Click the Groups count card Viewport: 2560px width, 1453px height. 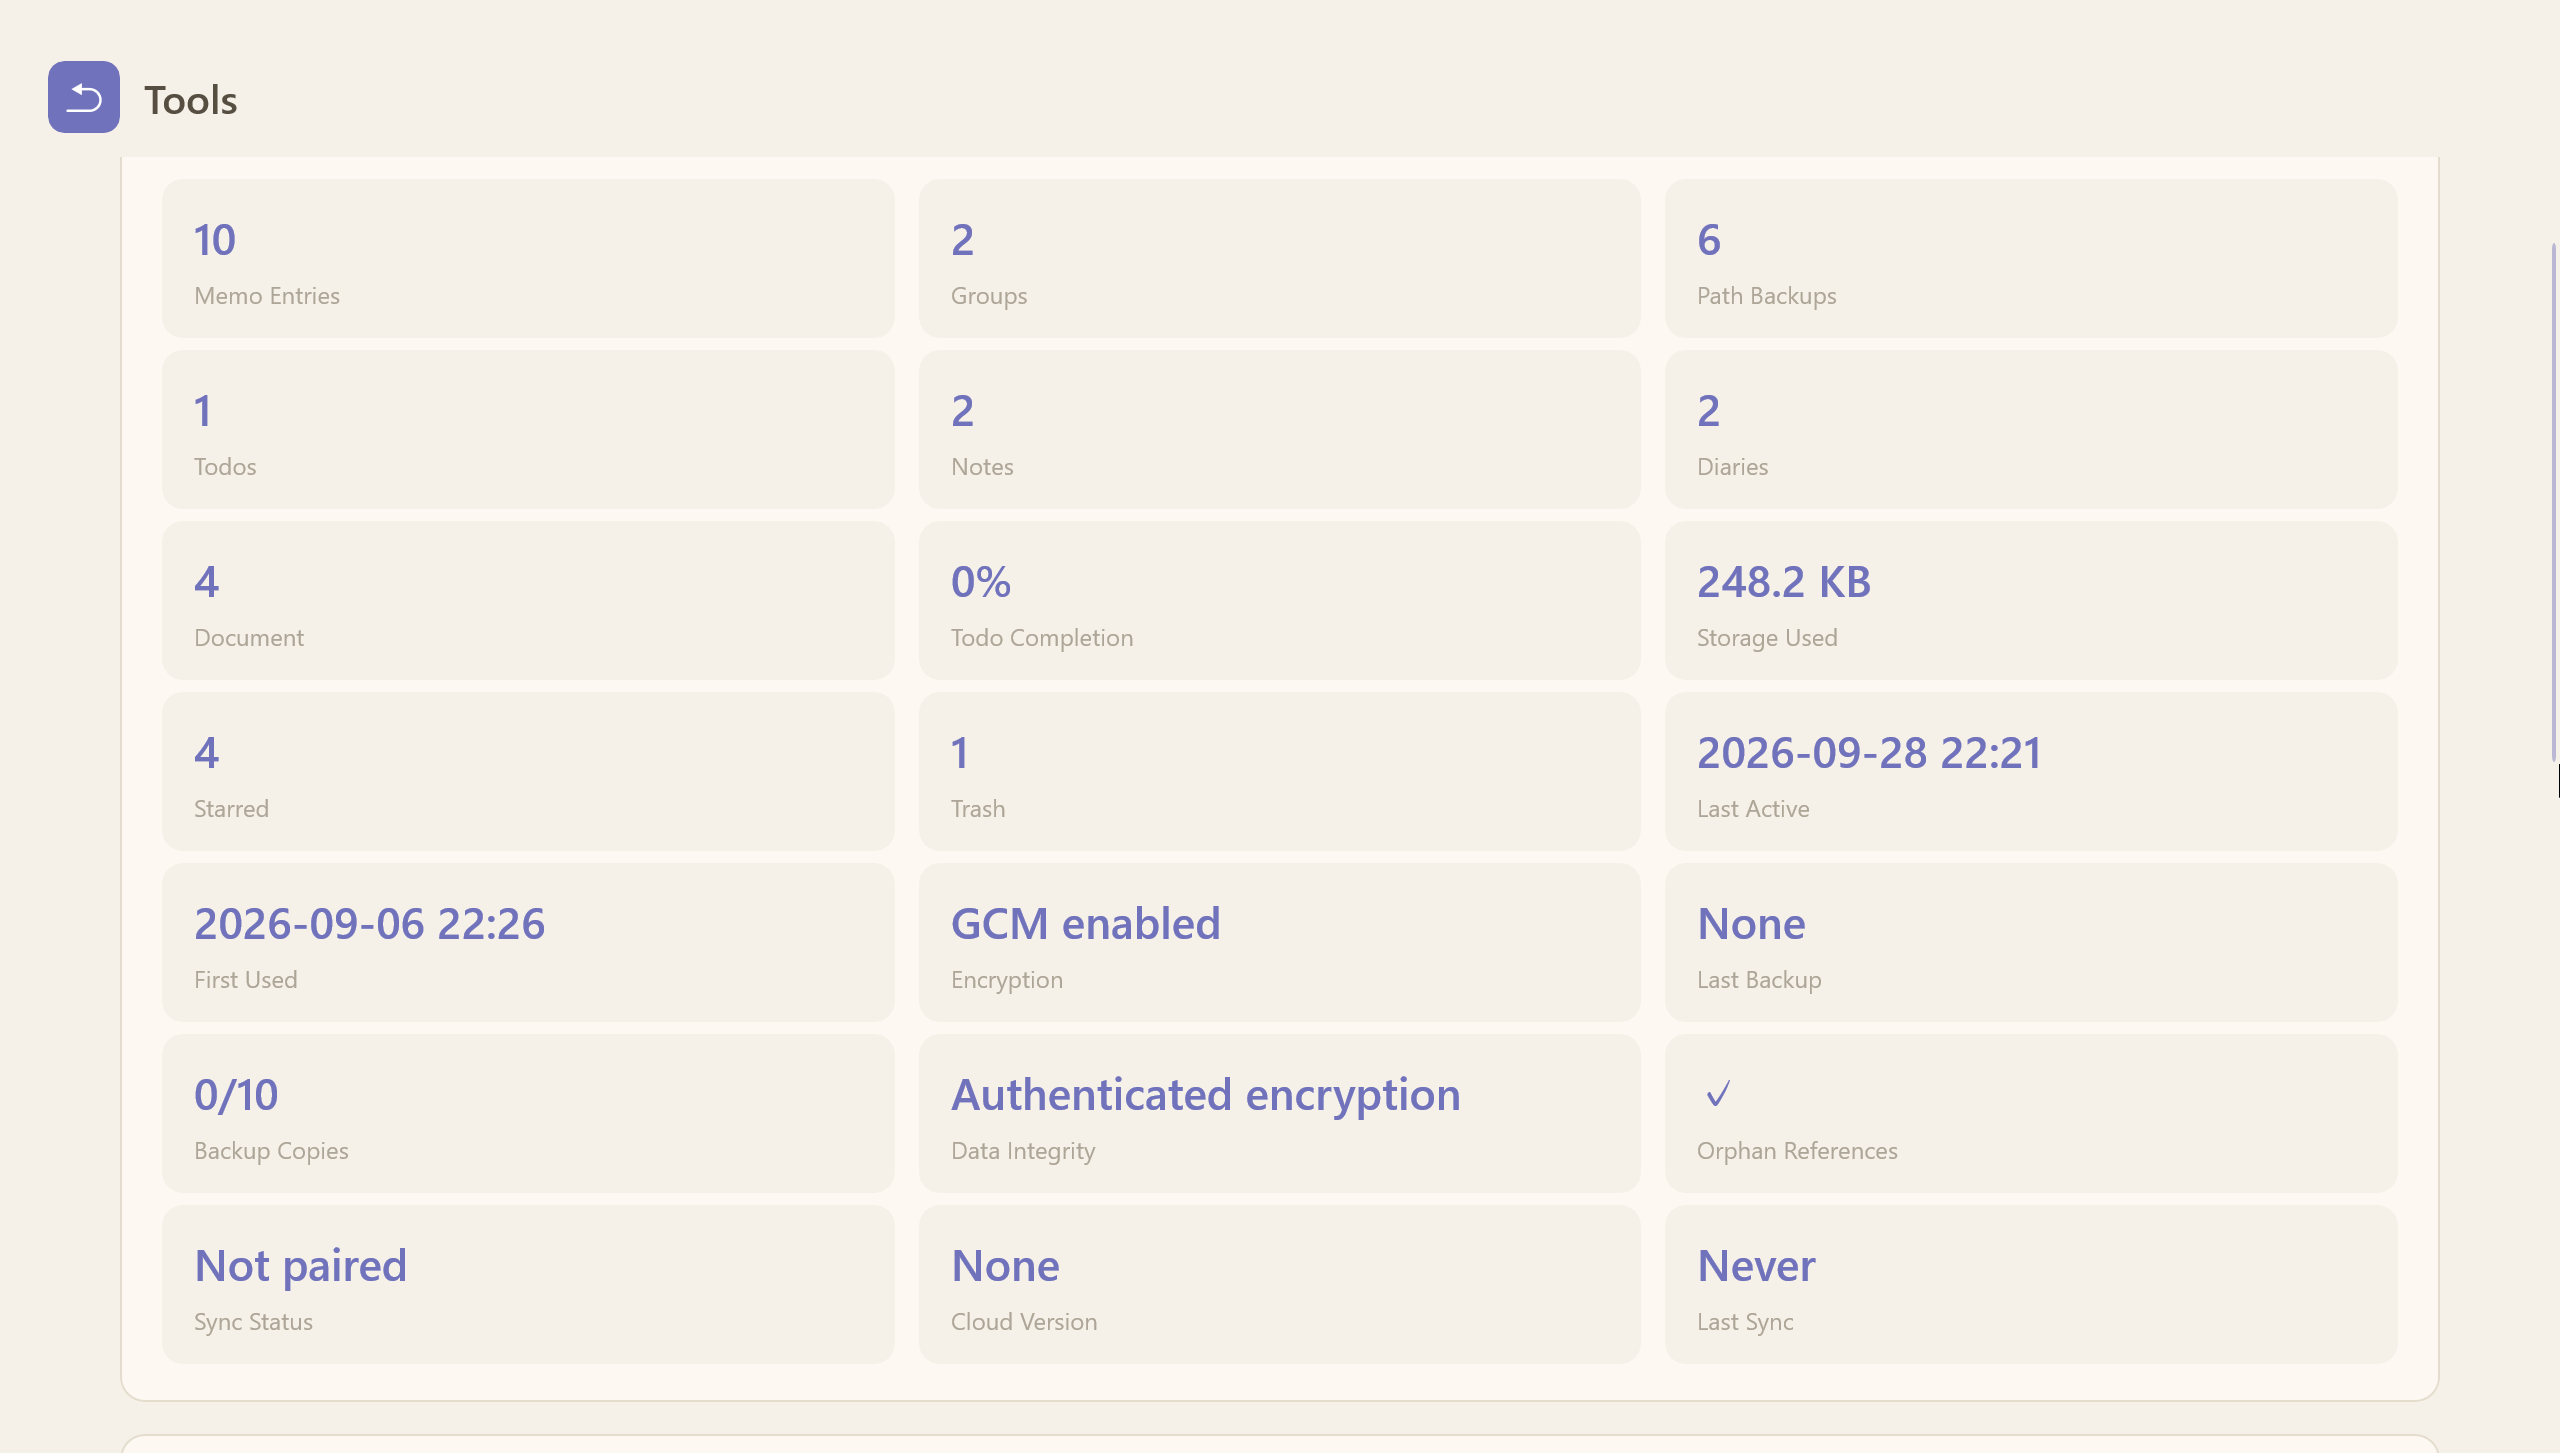point(1279,258)
